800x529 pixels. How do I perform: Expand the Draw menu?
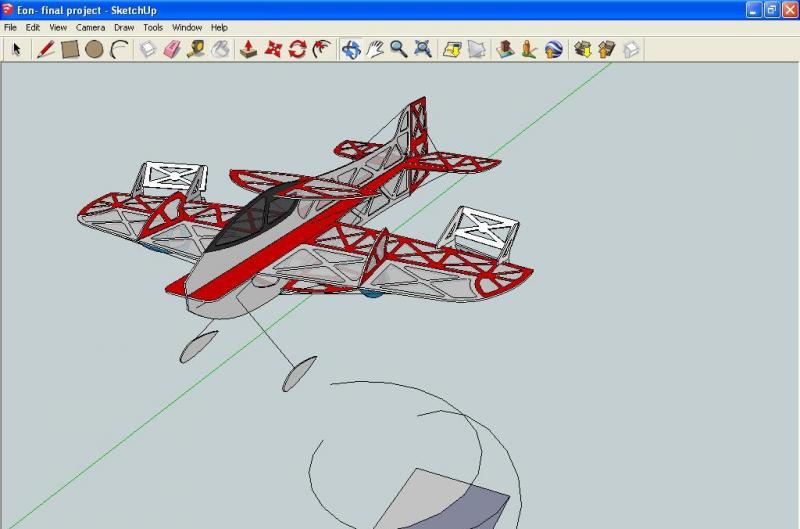[x=124, y=27]
